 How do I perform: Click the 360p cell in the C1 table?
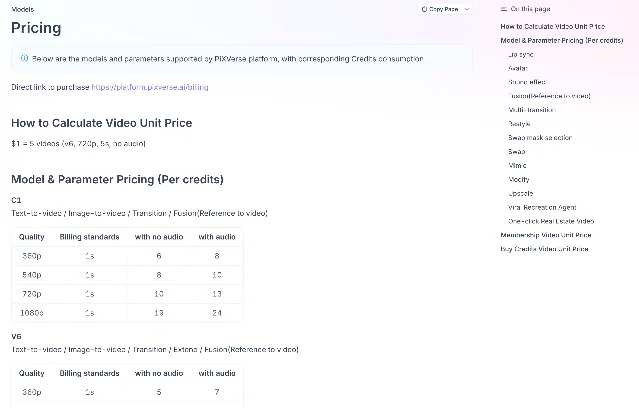(x=32, y=256)
